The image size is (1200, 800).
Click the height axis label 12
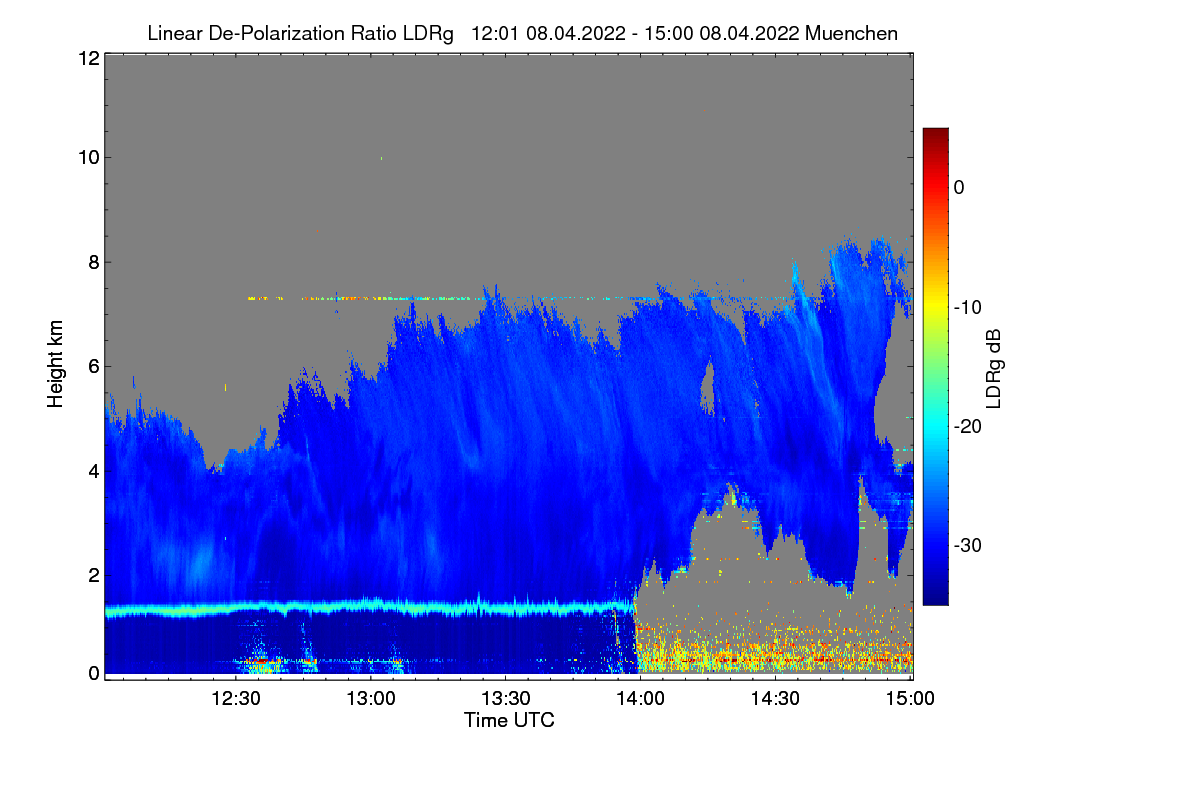coord(87,58)
